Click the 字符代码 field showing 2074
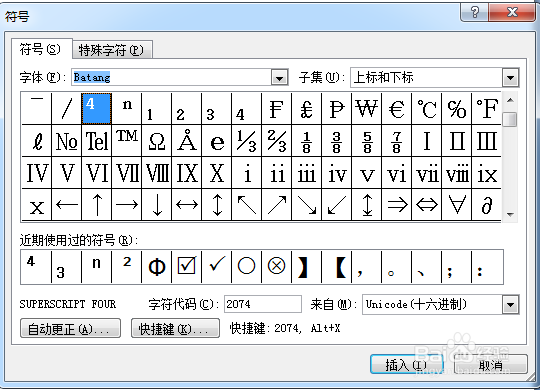This screenshot has height=390, width=540. click(263, 304)
